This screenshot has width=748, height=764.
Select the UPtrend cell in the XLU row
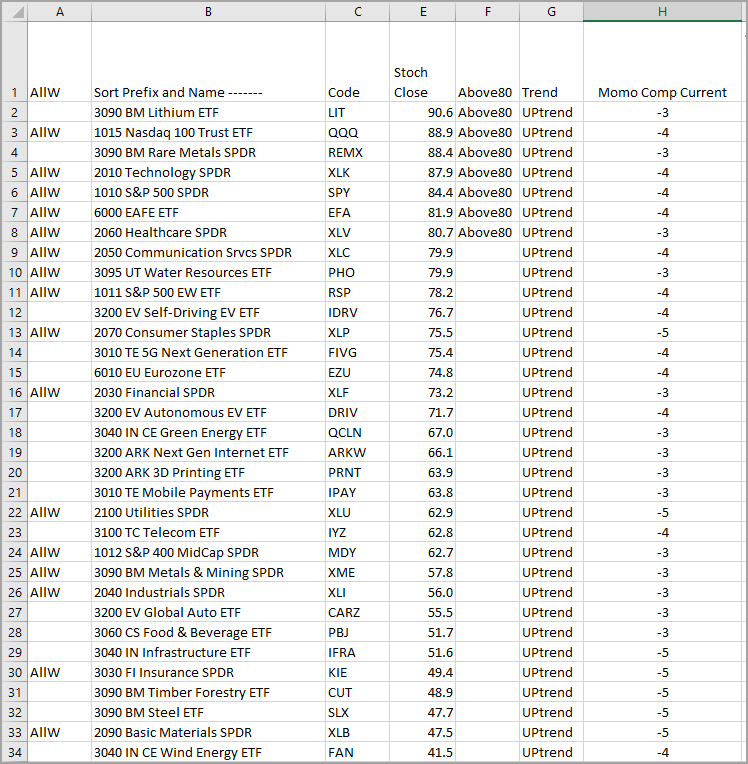click(x=551, y=512)
